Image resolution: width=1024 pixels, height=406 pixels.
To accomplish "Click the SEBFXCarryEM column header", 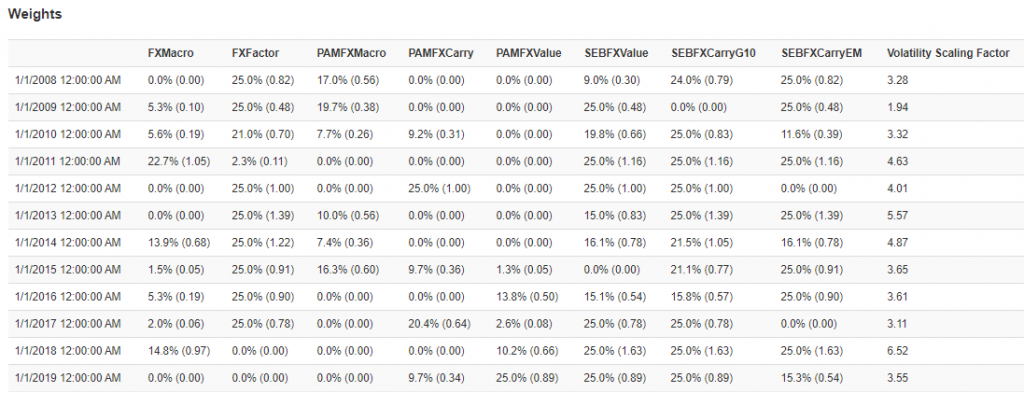I will [822, 54].
